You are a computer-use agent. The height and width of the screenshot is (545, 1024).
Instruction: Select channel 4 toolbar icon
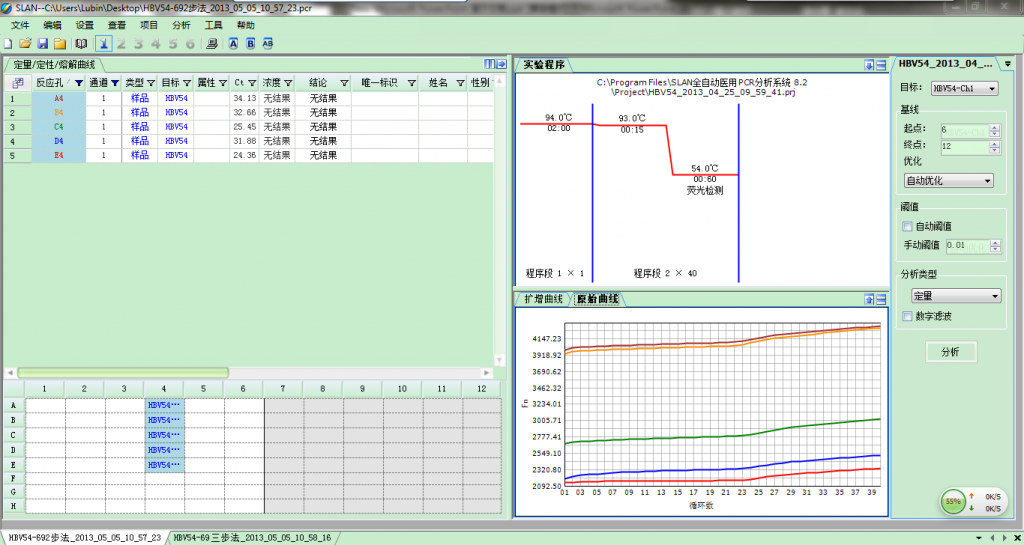tap(155, 44)
